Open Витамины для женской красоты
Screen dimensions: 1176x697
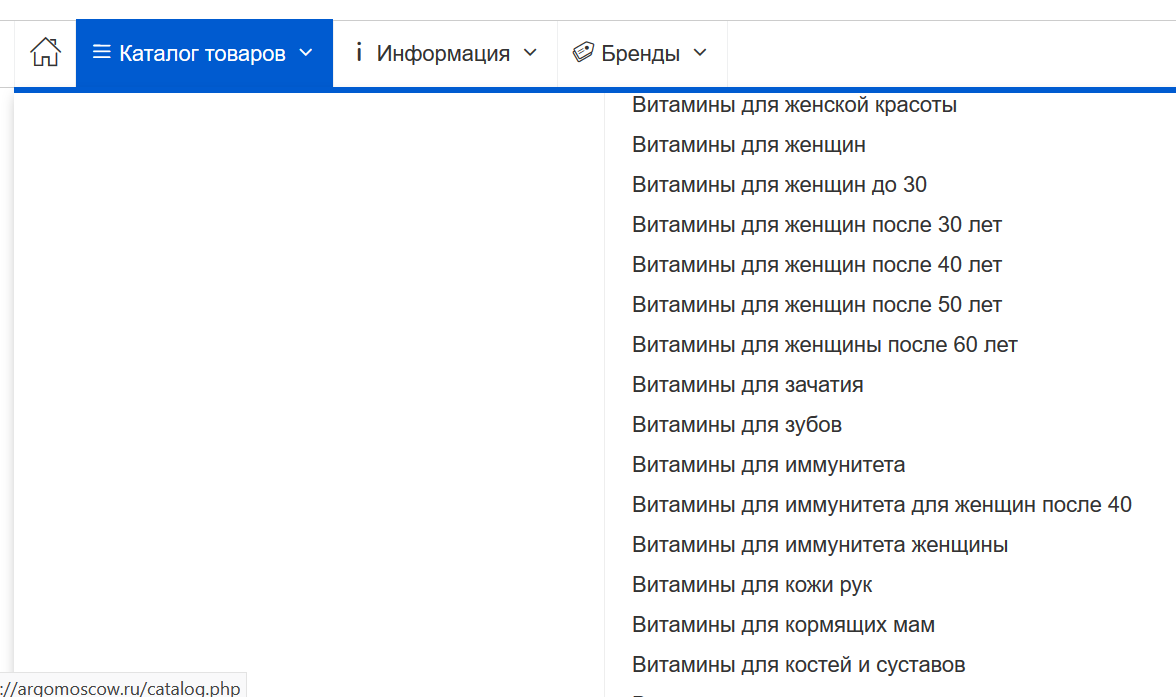pos(794,105)
